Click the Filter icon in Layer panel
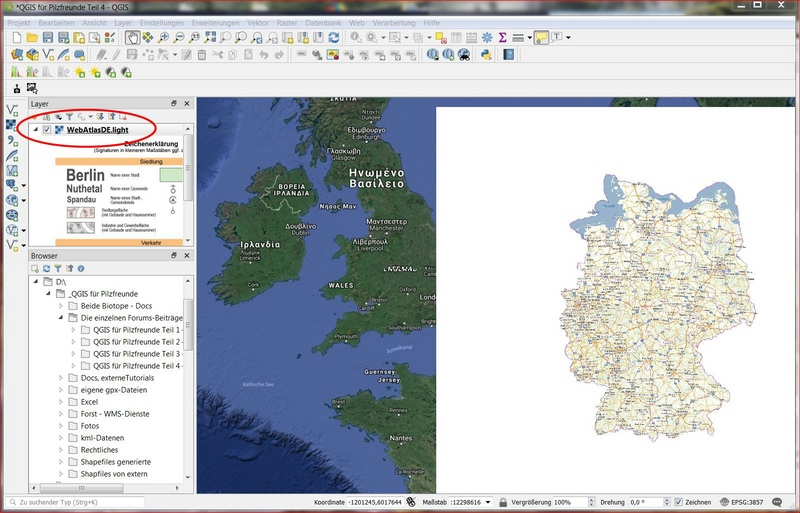The height and width of the screenshot is (513, 800). [x=69, y=116]
